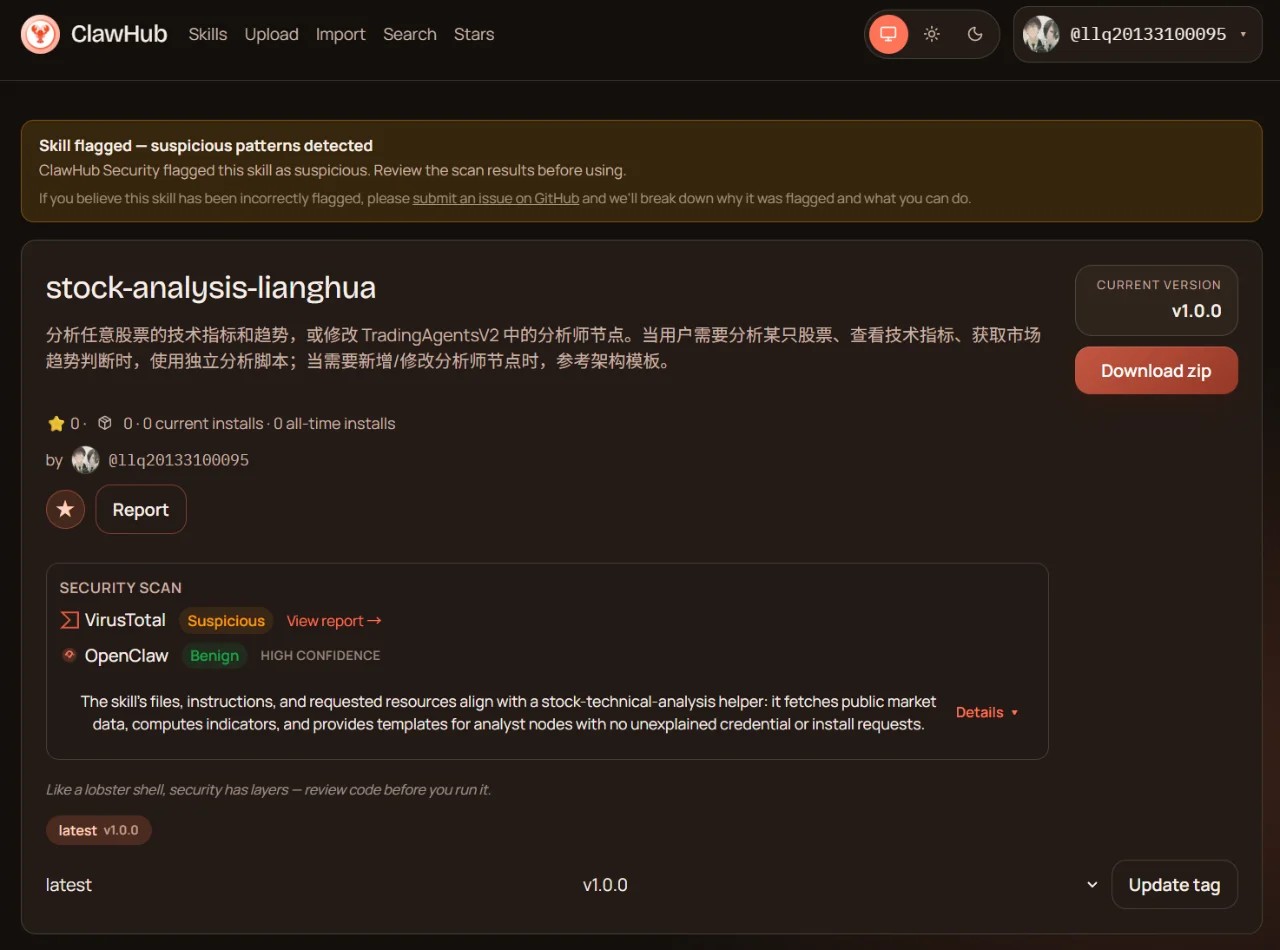
Task: Click submit an issue on GitHub link
Action: click(495, 198)
